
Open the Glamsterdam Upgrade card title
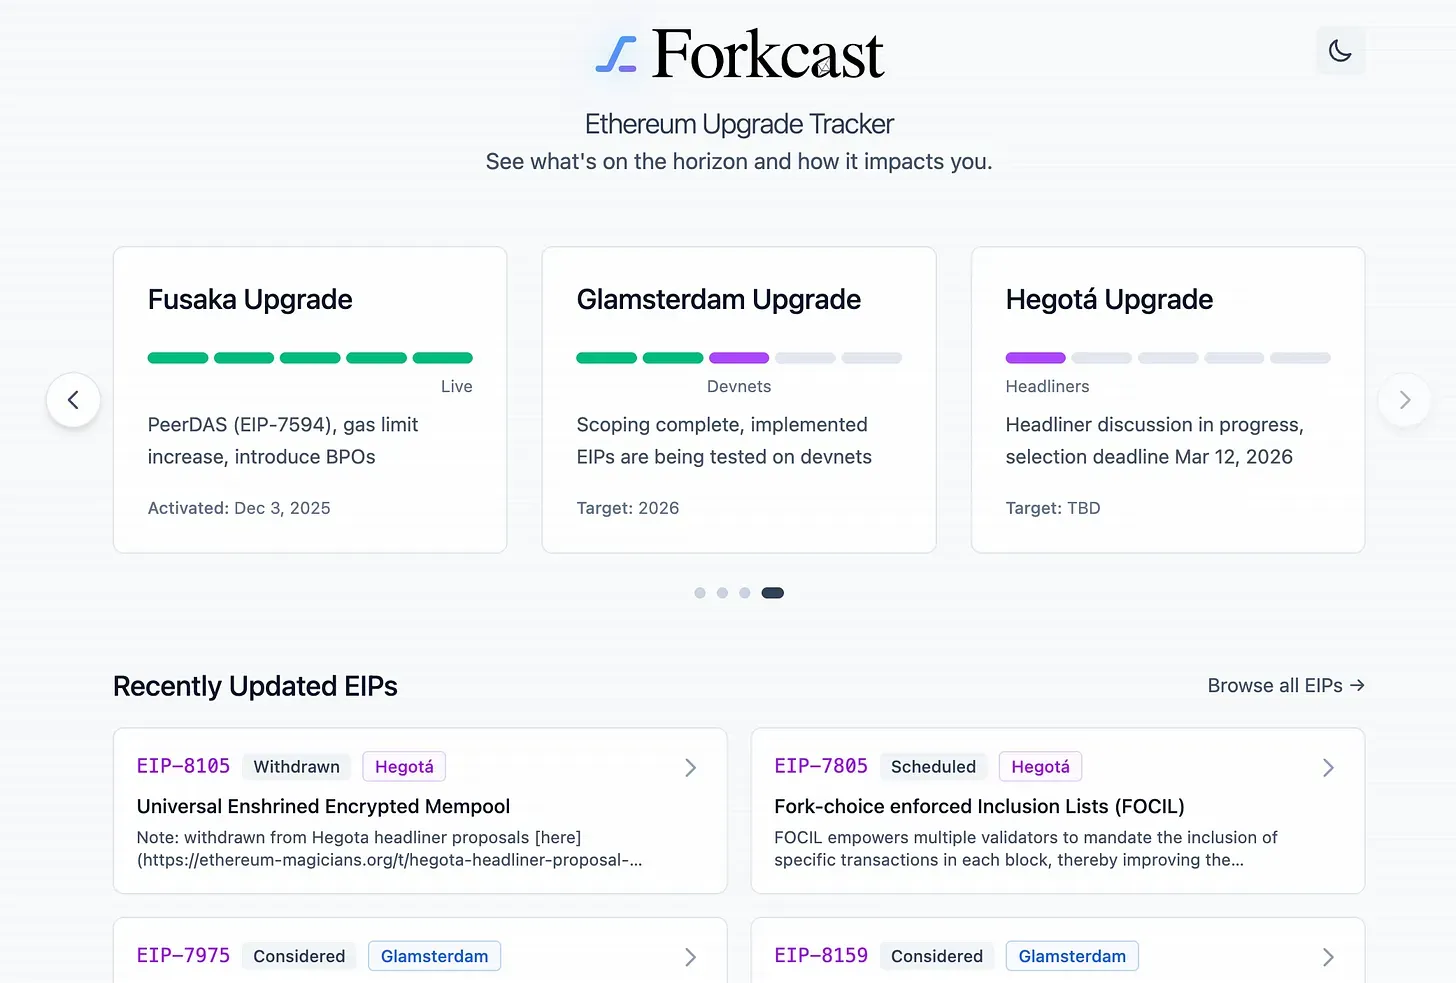(x=718, y=300)
